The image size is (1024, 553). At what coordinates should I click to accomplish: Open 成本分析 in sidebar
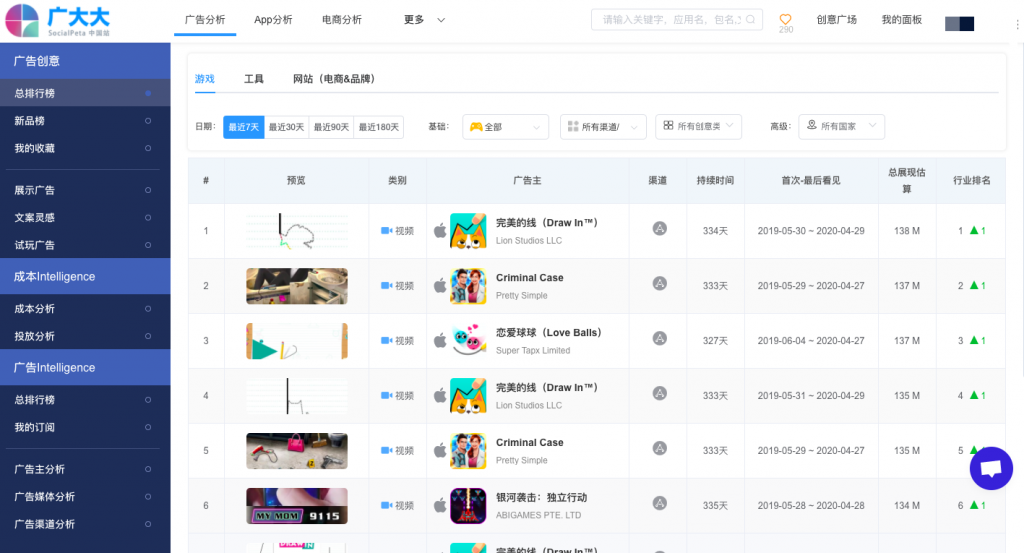pos(85,309)
